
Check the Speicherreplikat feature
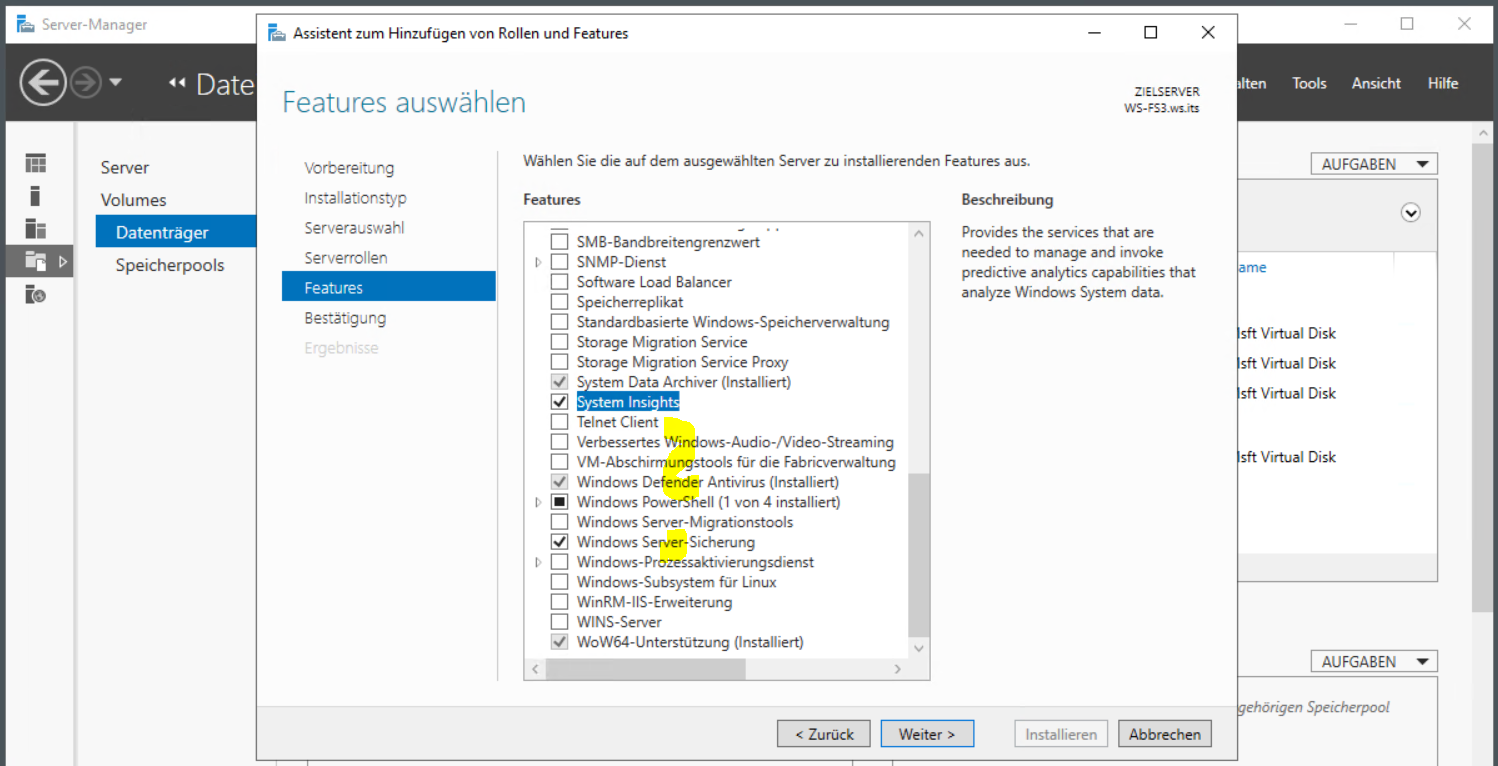[x=559, y=302]
